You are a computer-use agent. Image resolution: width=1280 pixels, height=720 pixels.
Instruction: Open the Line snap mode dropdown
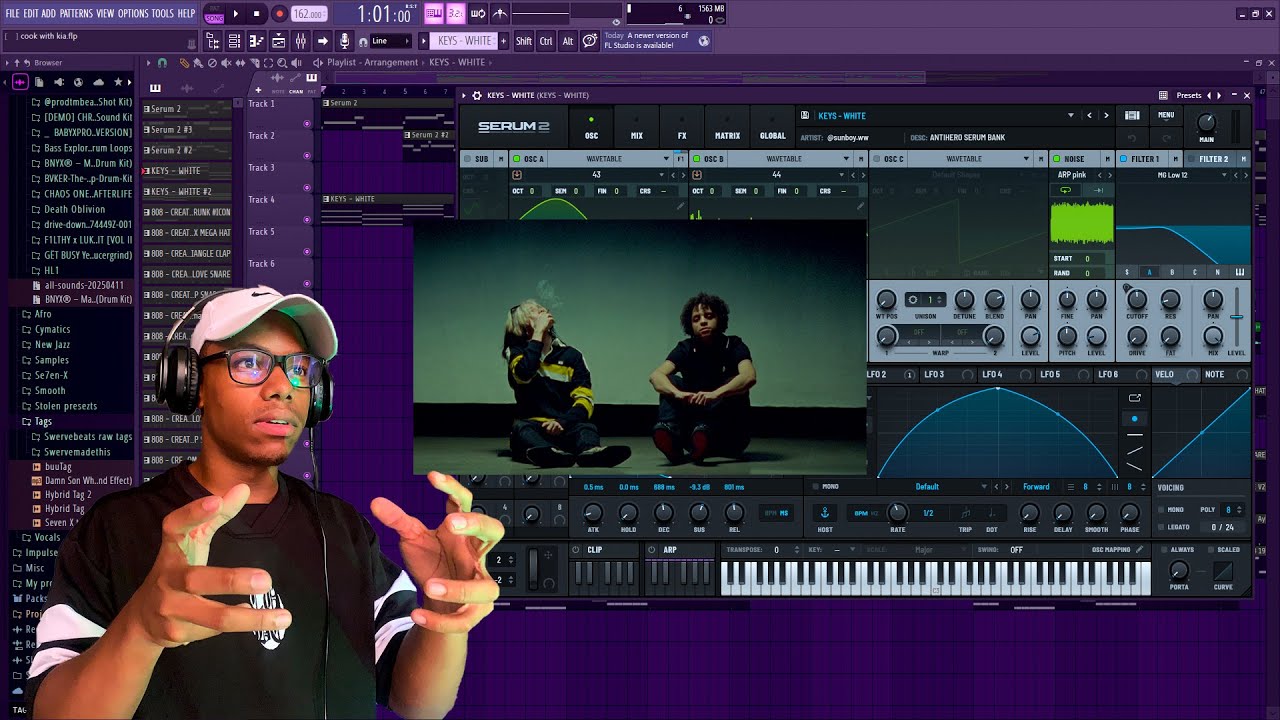(x=390, y=41)
